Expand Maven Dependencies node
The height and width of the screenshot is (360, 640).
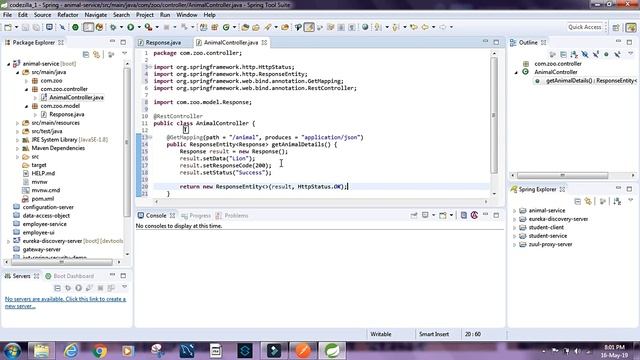click(x=18, y=148)
